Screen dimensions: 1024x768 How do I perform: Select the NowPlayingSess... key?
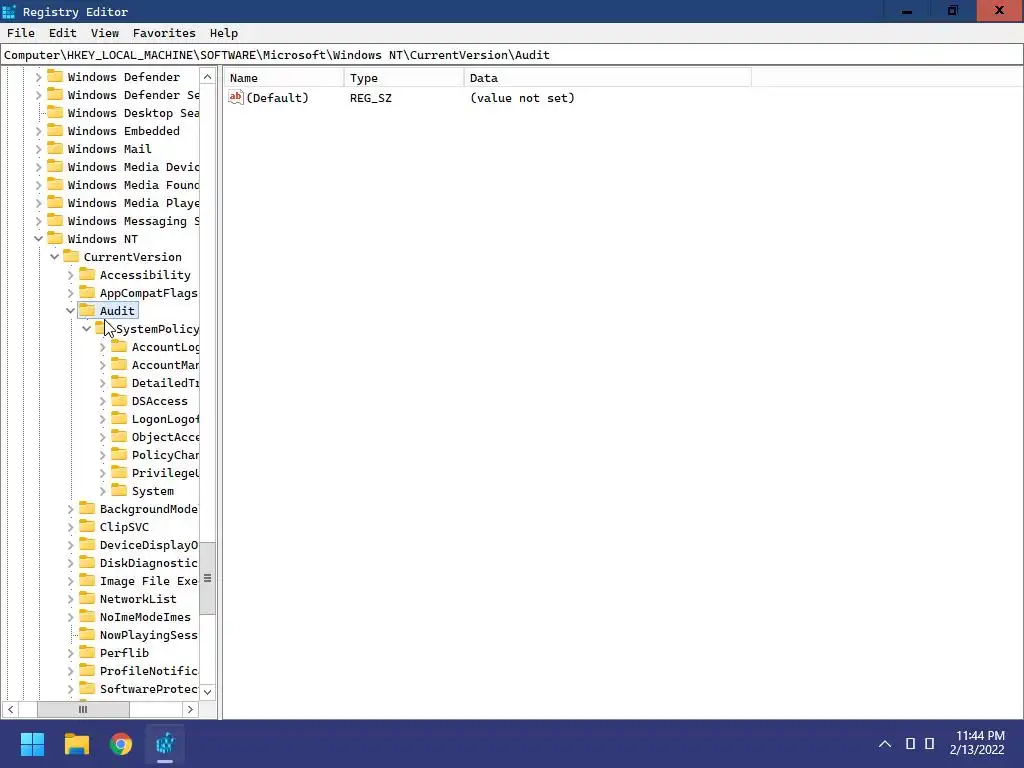pyautogui.click(x=148, y=635)
